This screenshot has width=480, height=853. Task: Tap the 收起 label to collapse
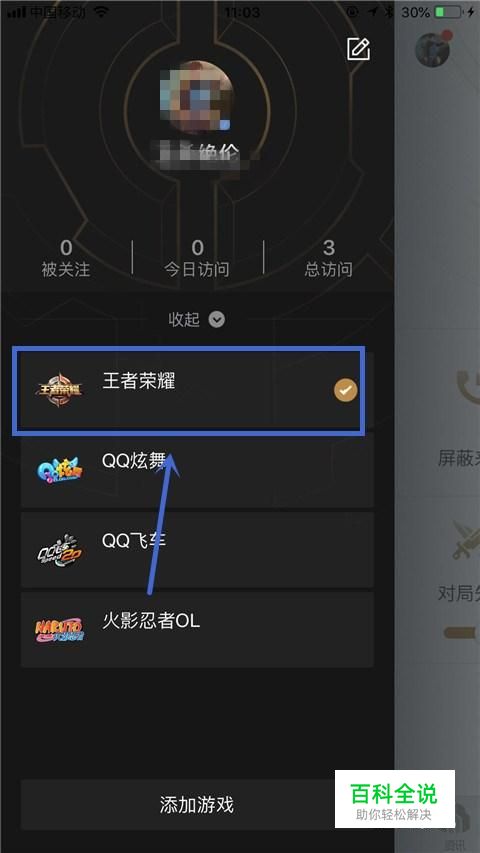click(184, 319)
